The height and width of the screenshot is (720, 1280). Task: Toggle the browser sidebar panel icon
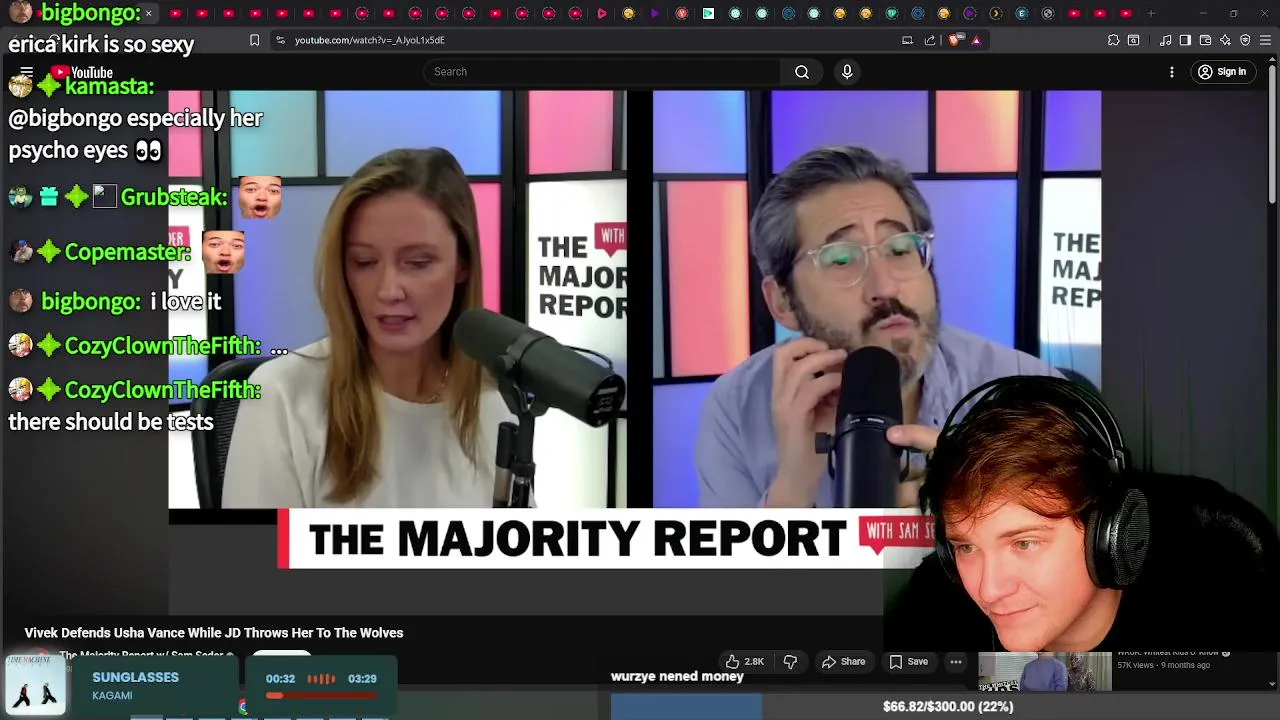(x=1185, y=40)
